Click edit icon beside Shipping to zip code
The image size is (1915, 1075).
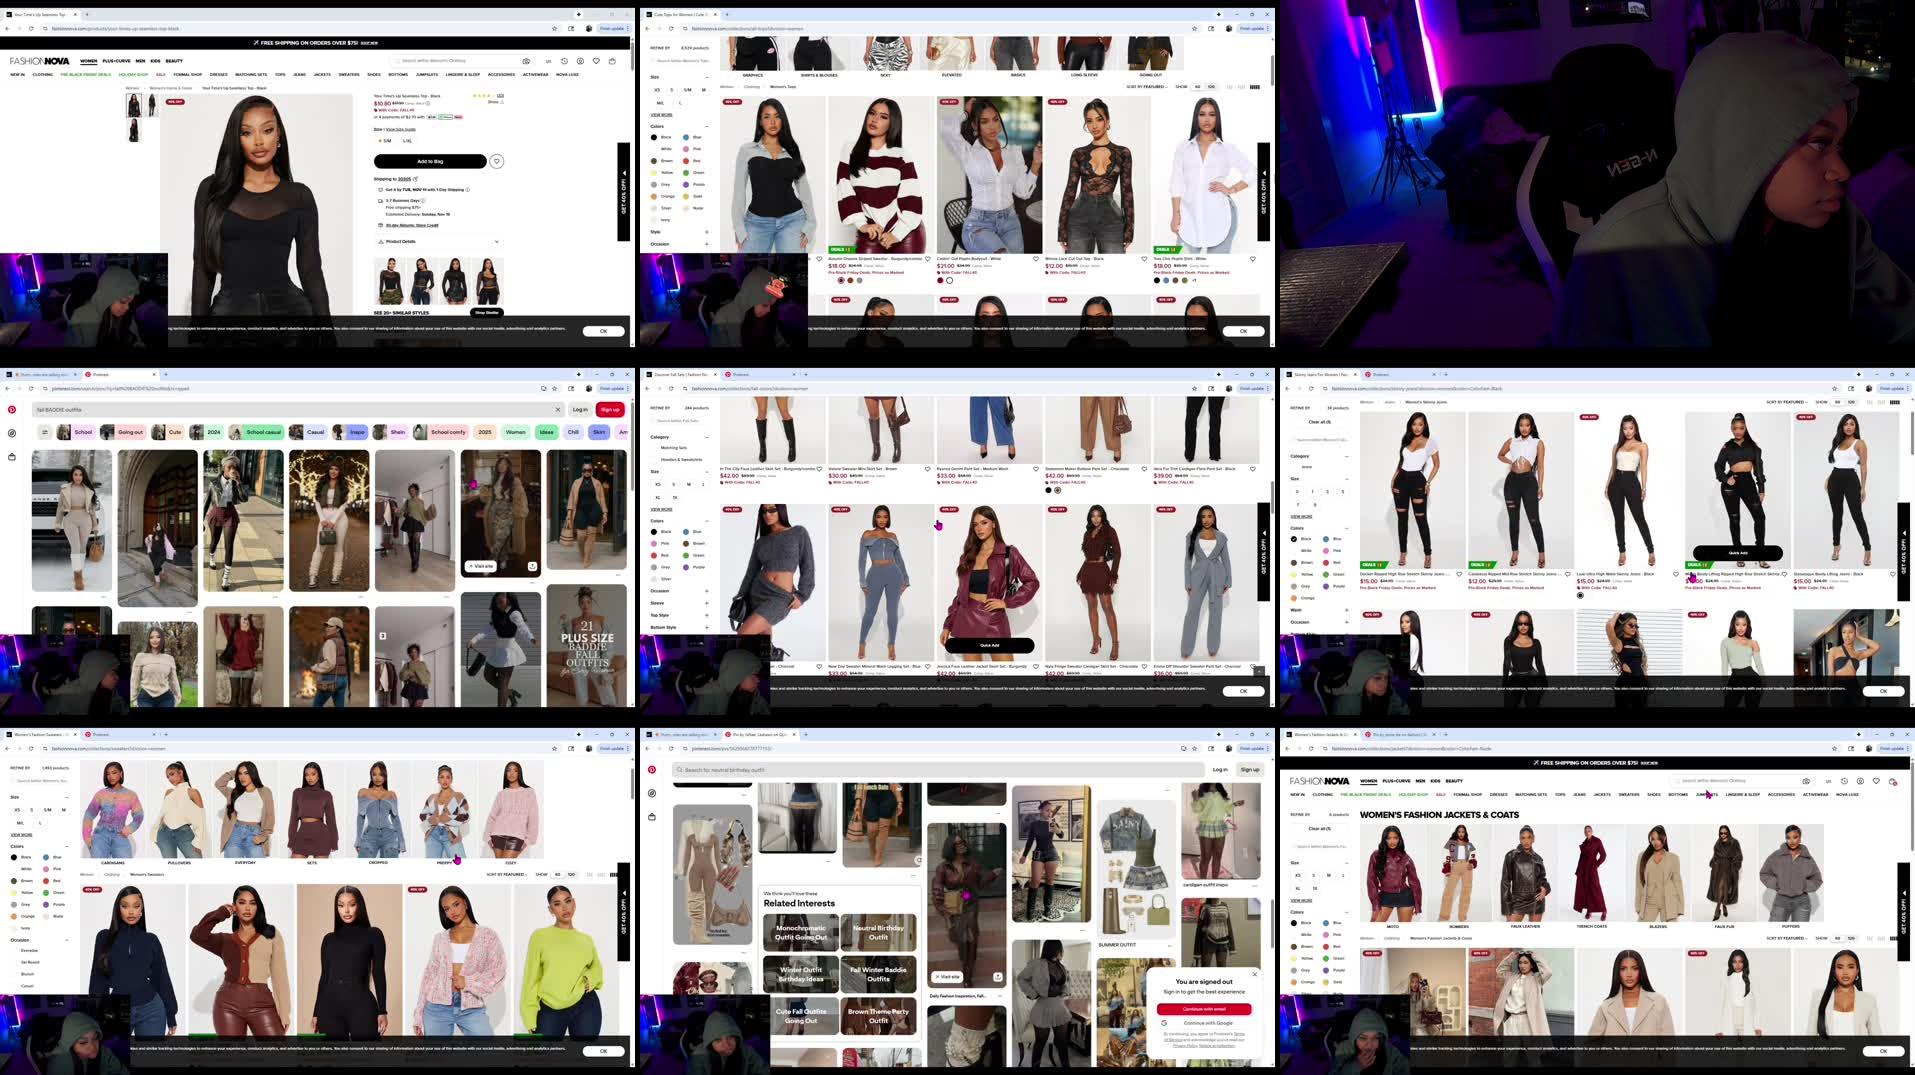pos(416,179)
